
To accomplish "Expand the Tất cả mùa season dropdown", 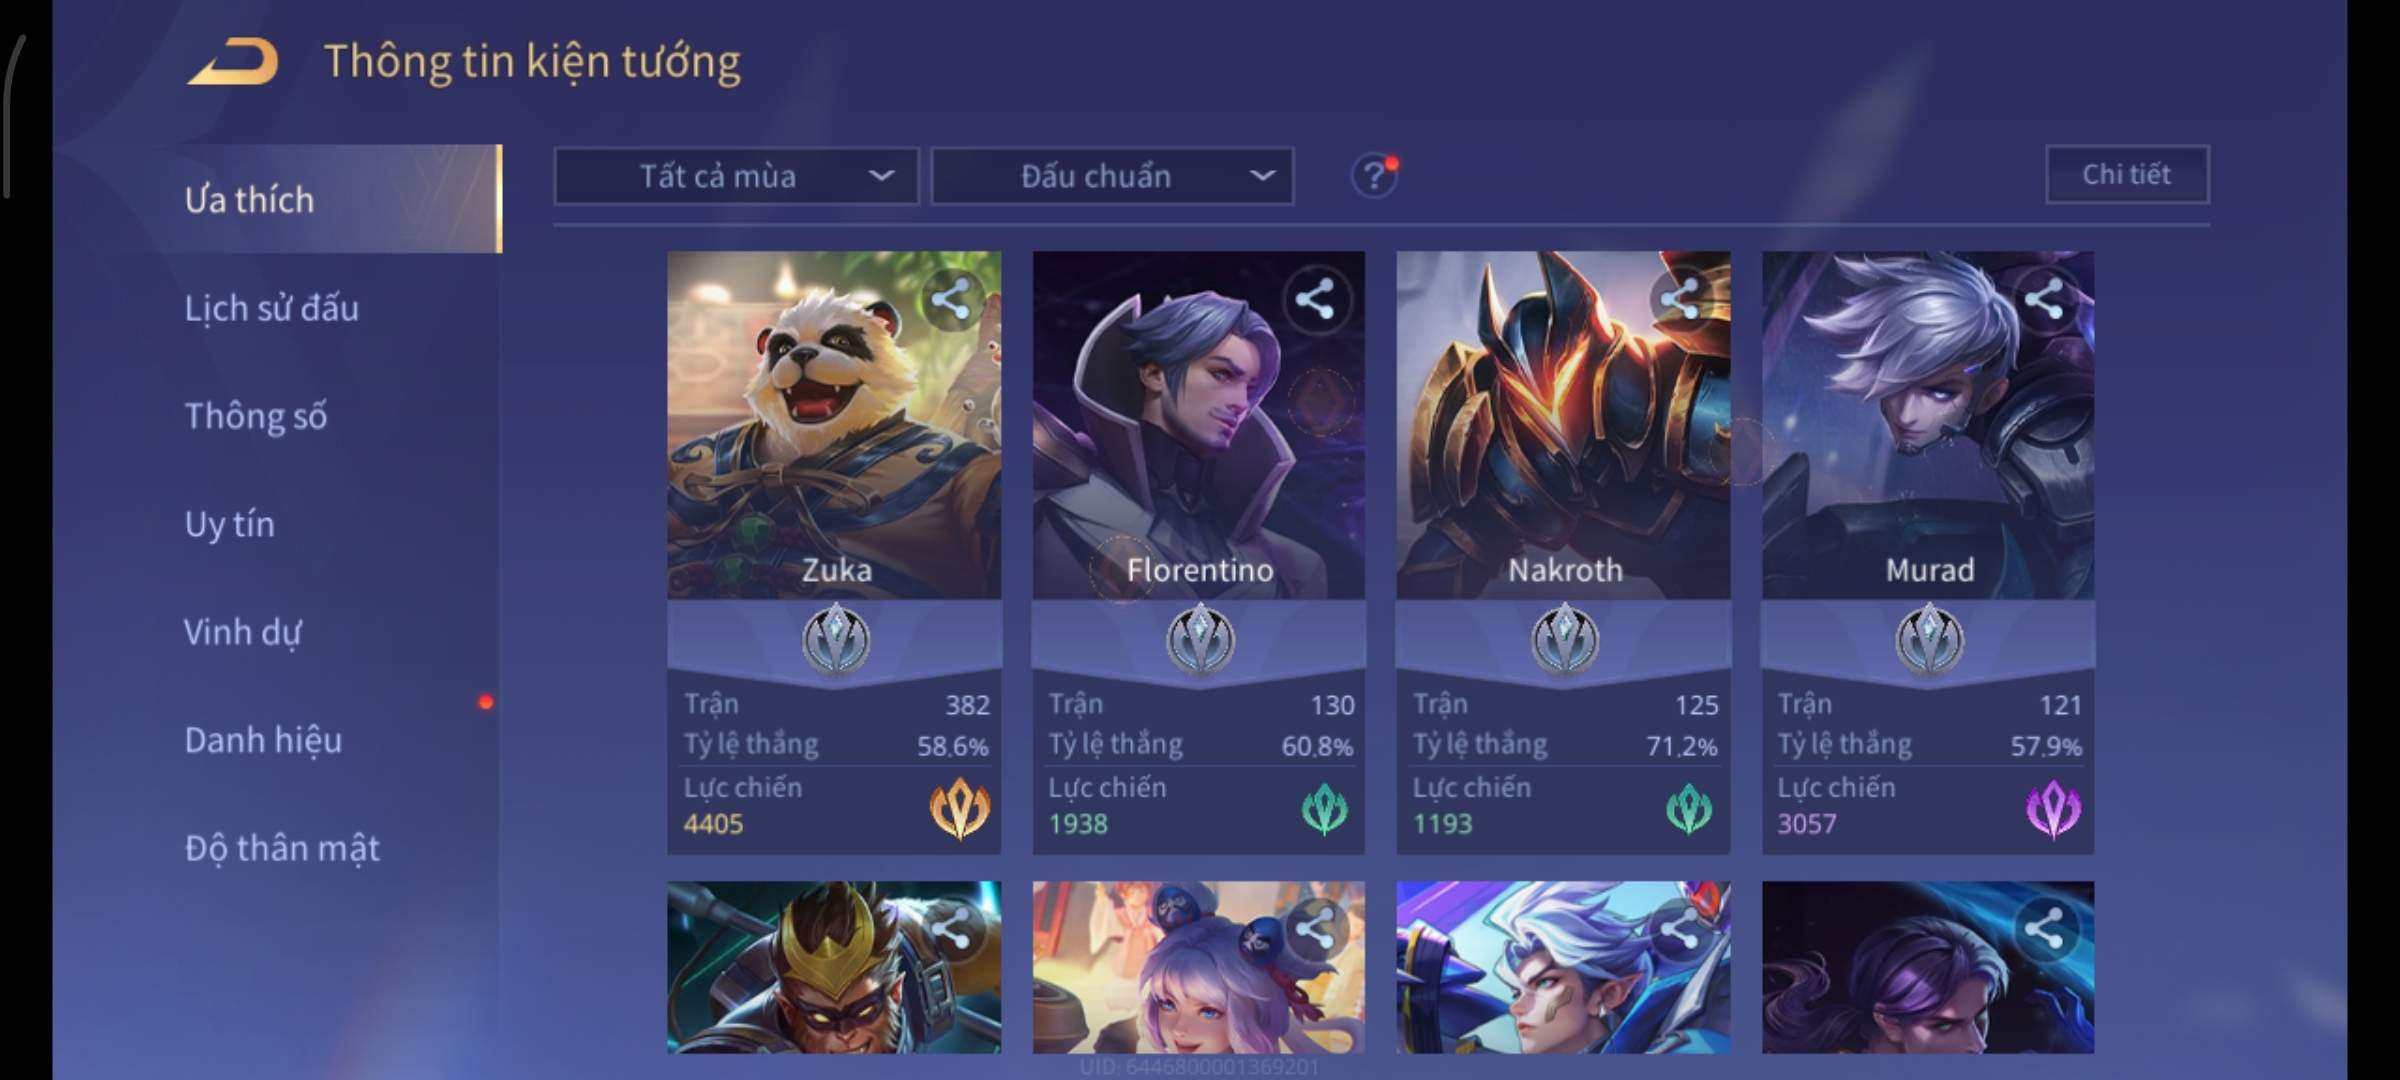I will point(736,177).
